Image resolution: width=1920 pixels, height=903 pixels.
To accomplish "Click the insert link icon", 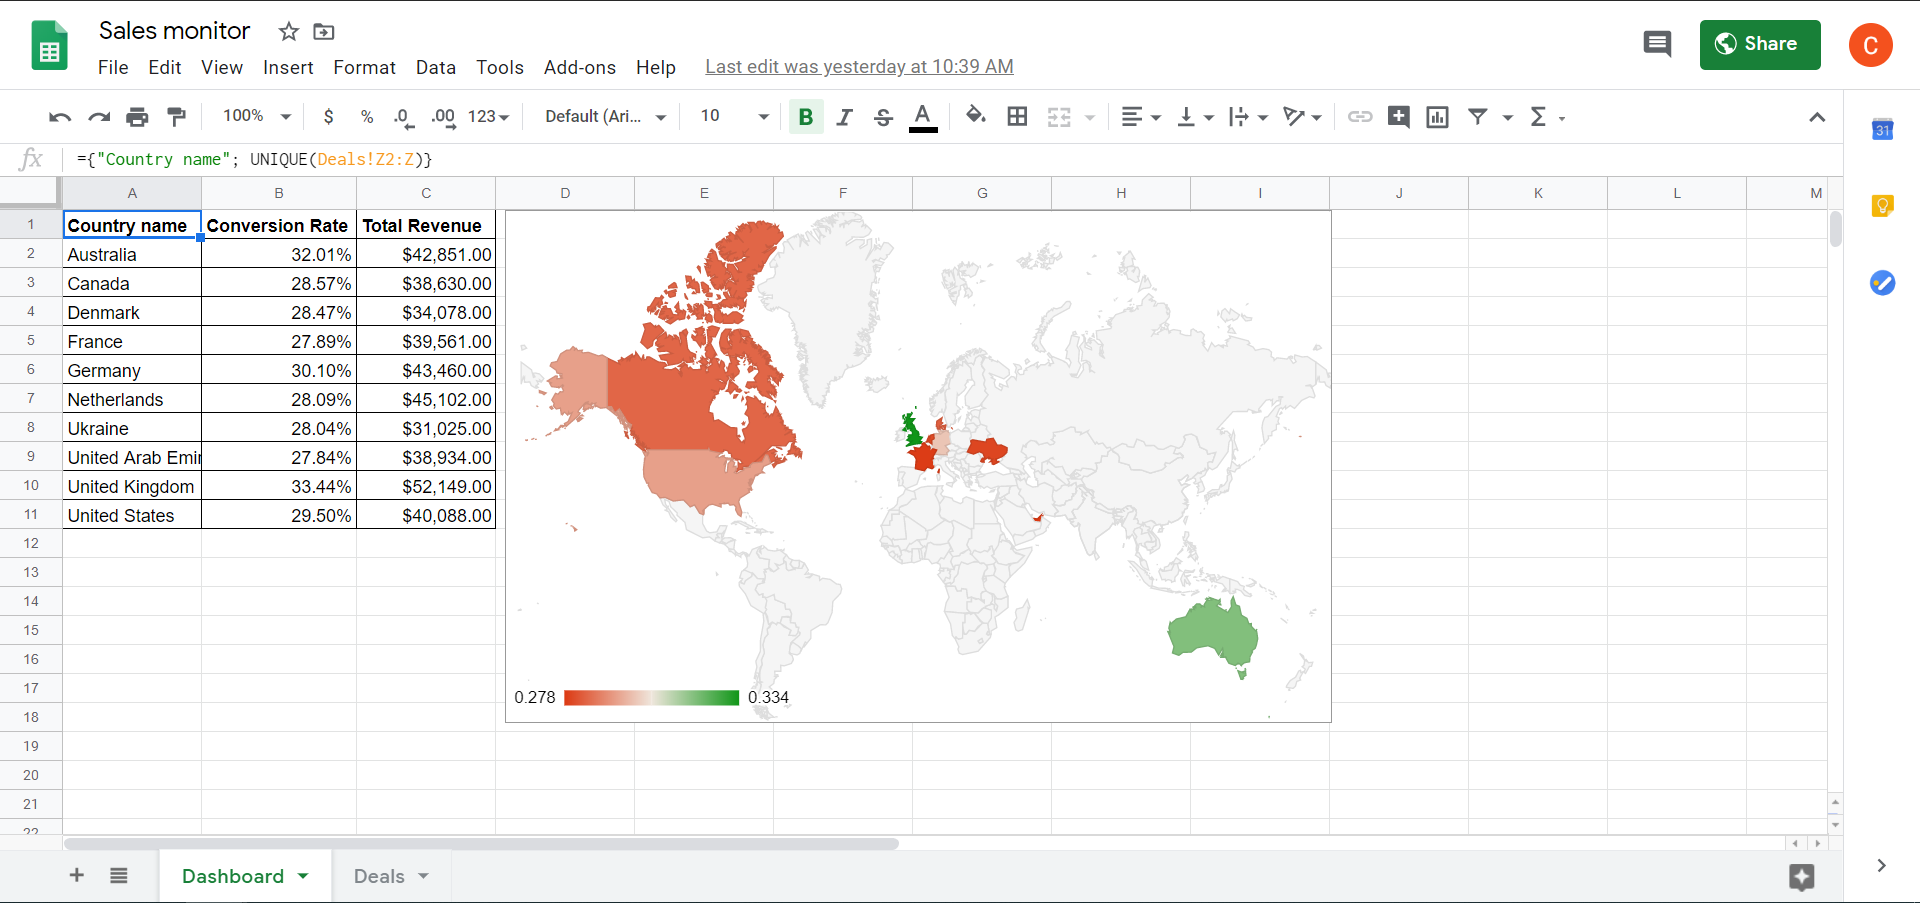I will pyautogui.click(x=1360, y=117).
